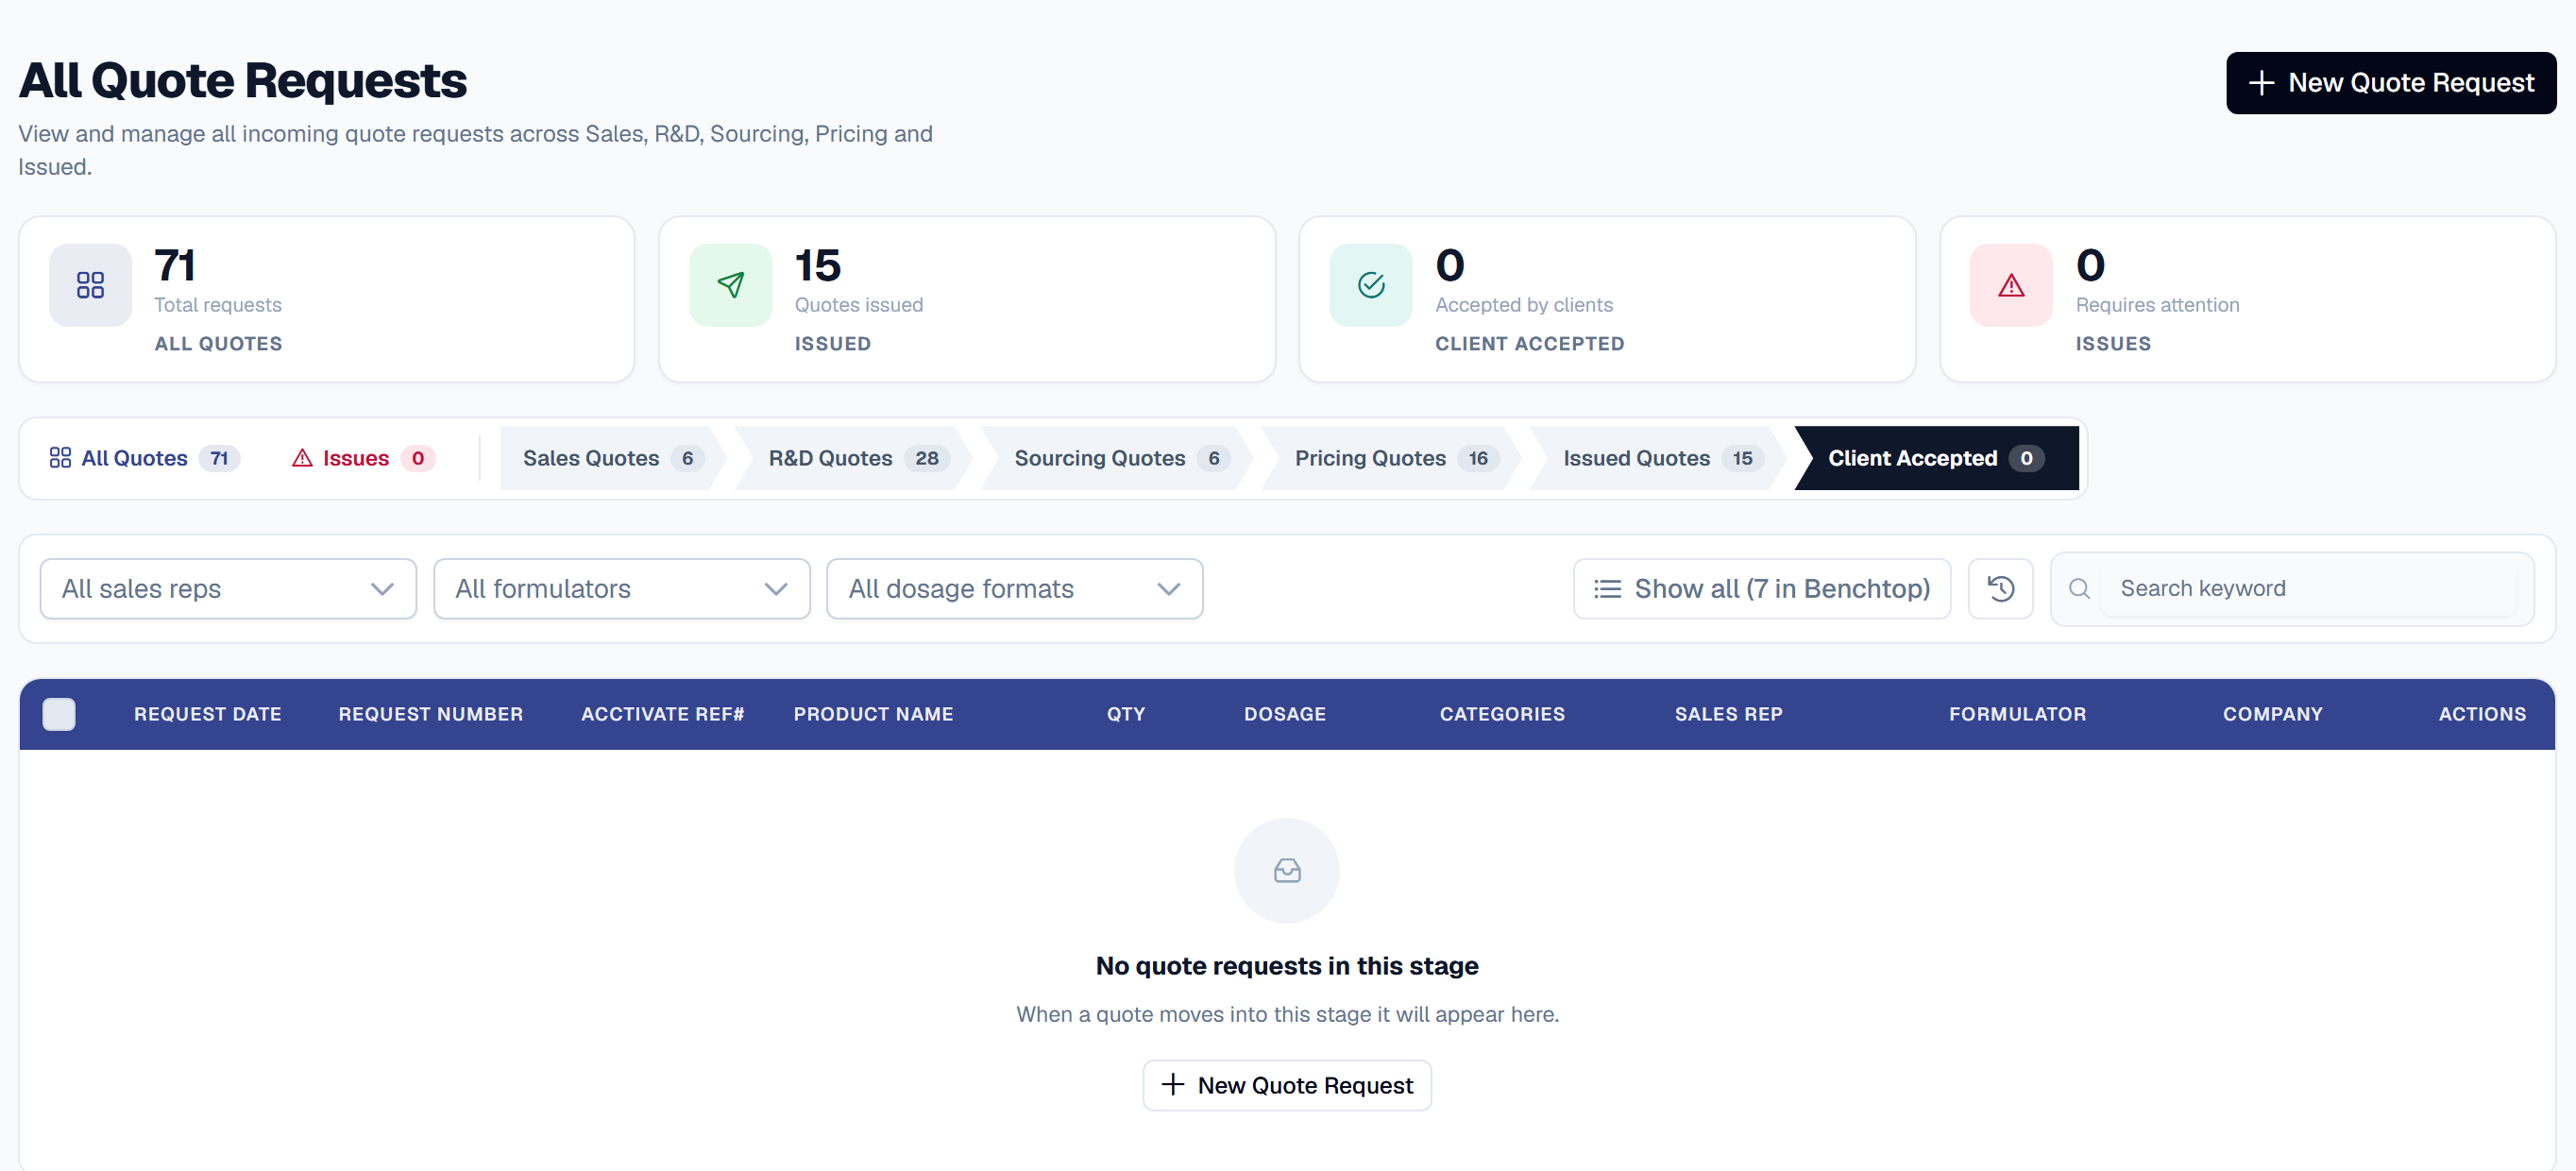Open the All dosage formats dropdown
Screen dimensions: 2576x1171
pos(1014,589)
